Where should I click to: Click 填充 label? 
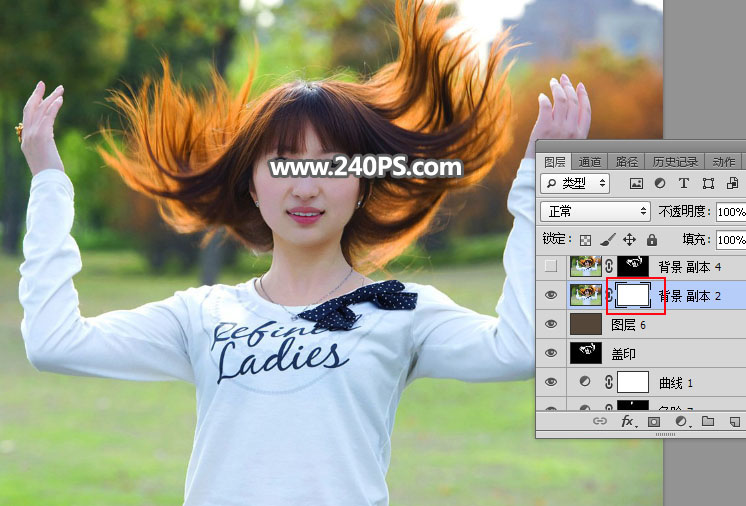pos(697,240)
